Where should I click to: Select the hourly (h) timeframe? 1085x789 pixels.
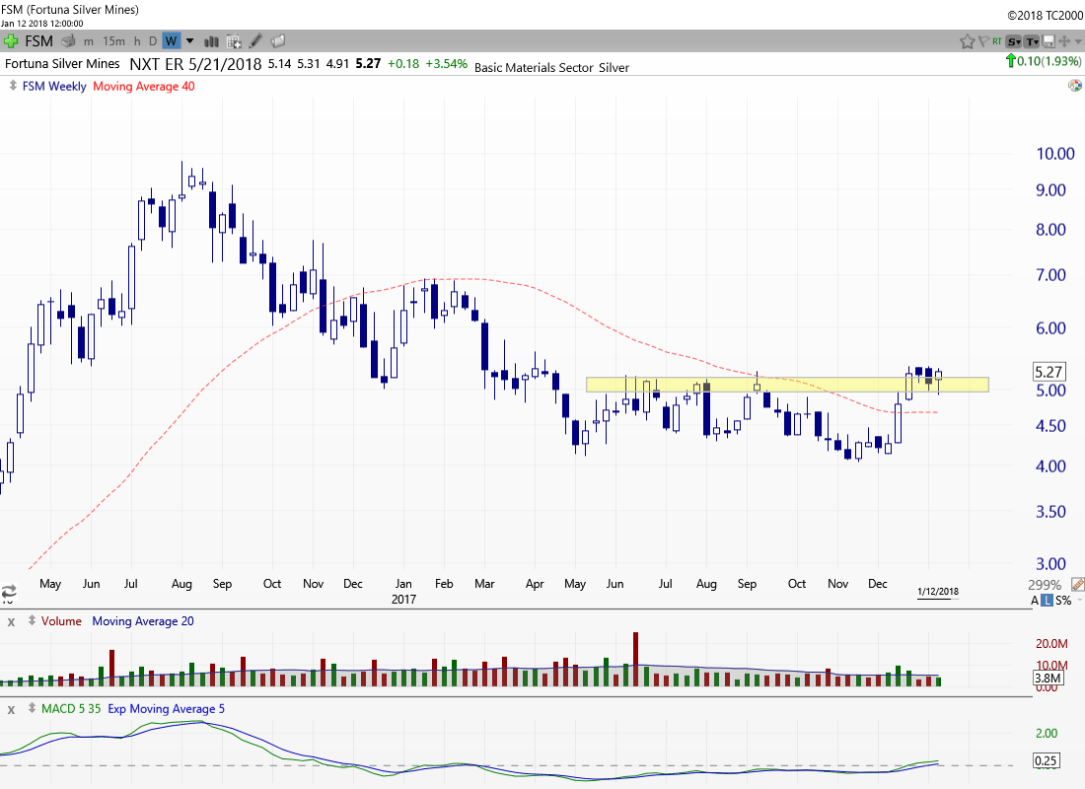click(137, 41)
